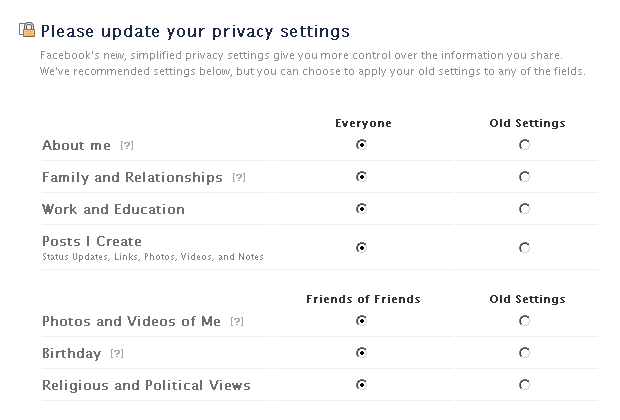
Task: Choose Old Settings for Religious and Political Views
Action: [525, 385]
